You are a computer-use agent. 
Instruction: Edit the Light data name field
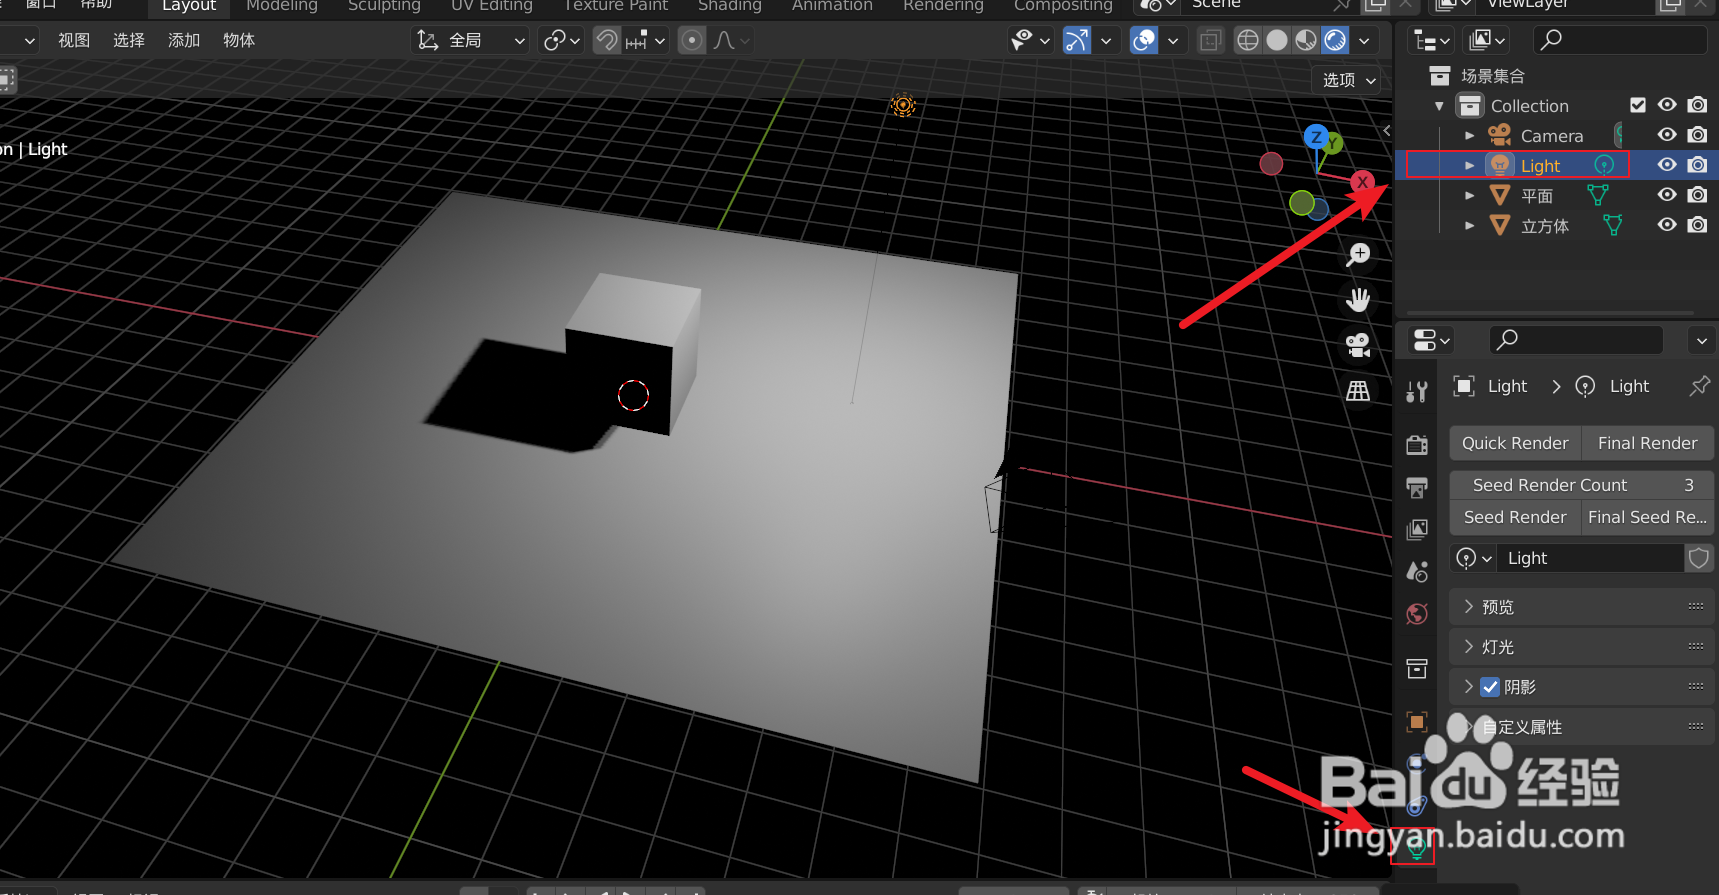pos(1592,558)
